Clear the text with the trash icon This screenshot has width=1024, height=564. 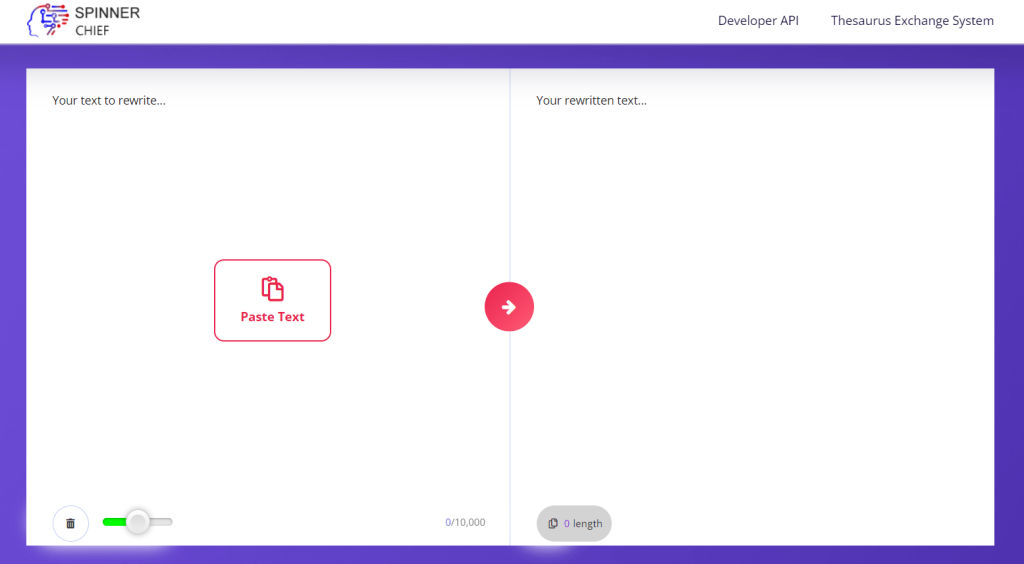[x=71, y=524]
